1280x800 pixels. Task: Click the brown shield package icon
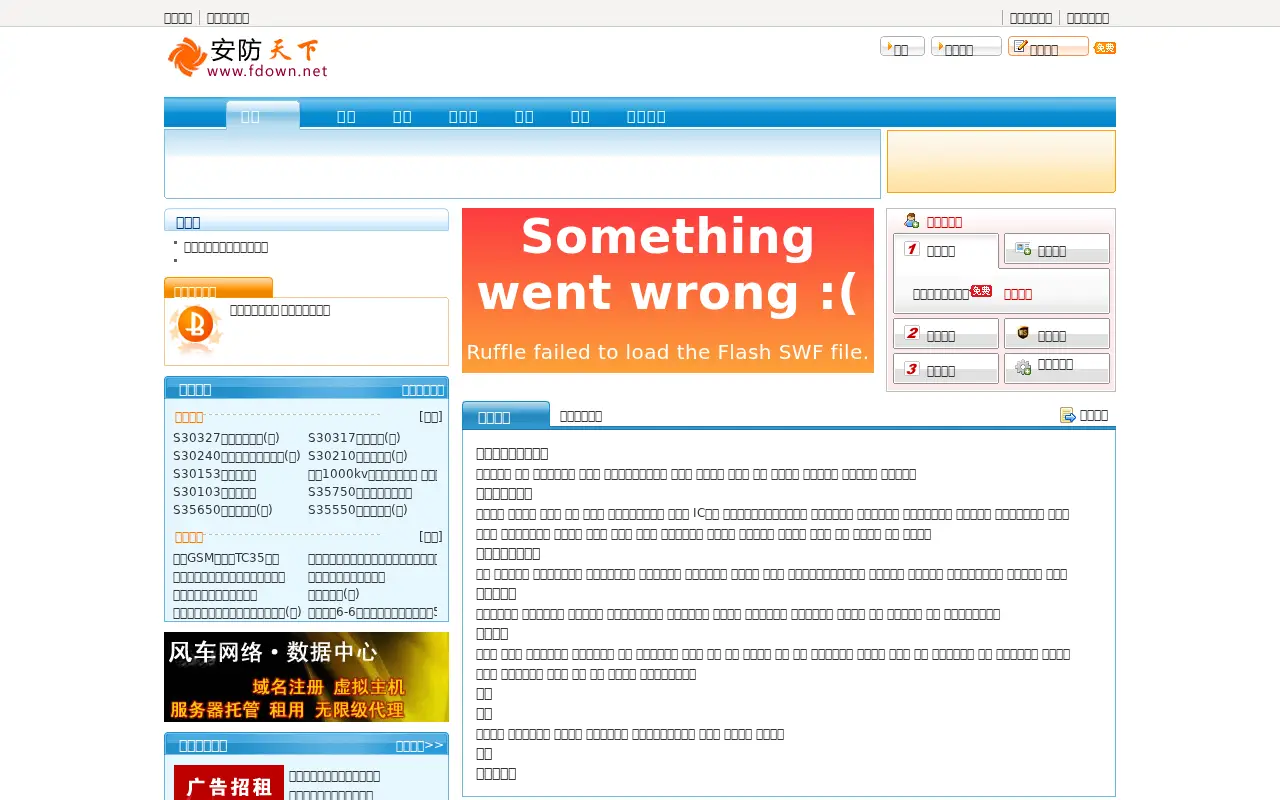(x=1023, y=333)
